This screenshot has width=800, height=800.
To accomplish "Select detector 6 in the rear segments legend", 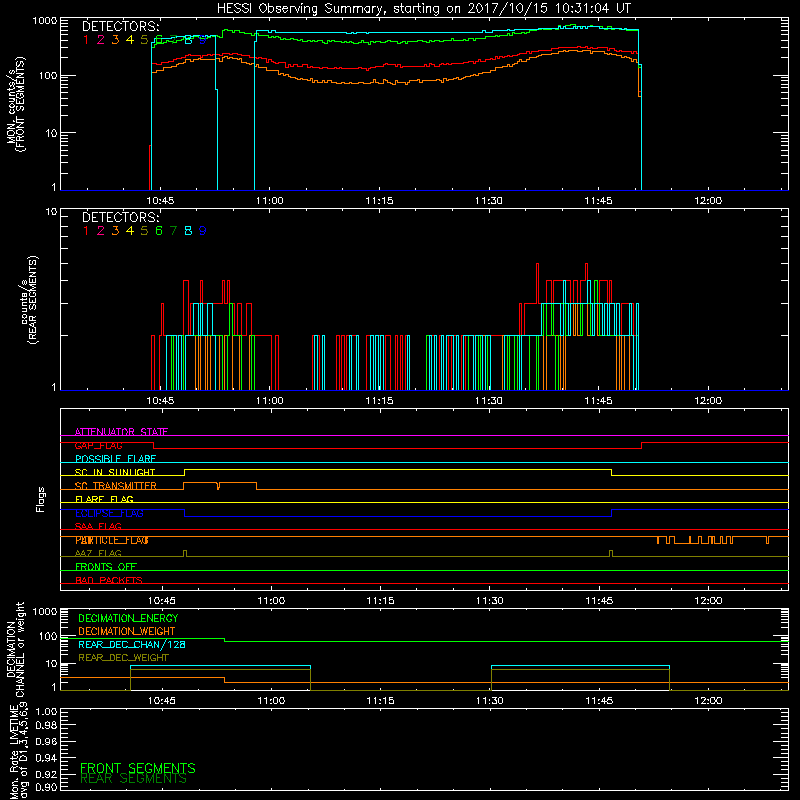I will click(x=159, y=231).
